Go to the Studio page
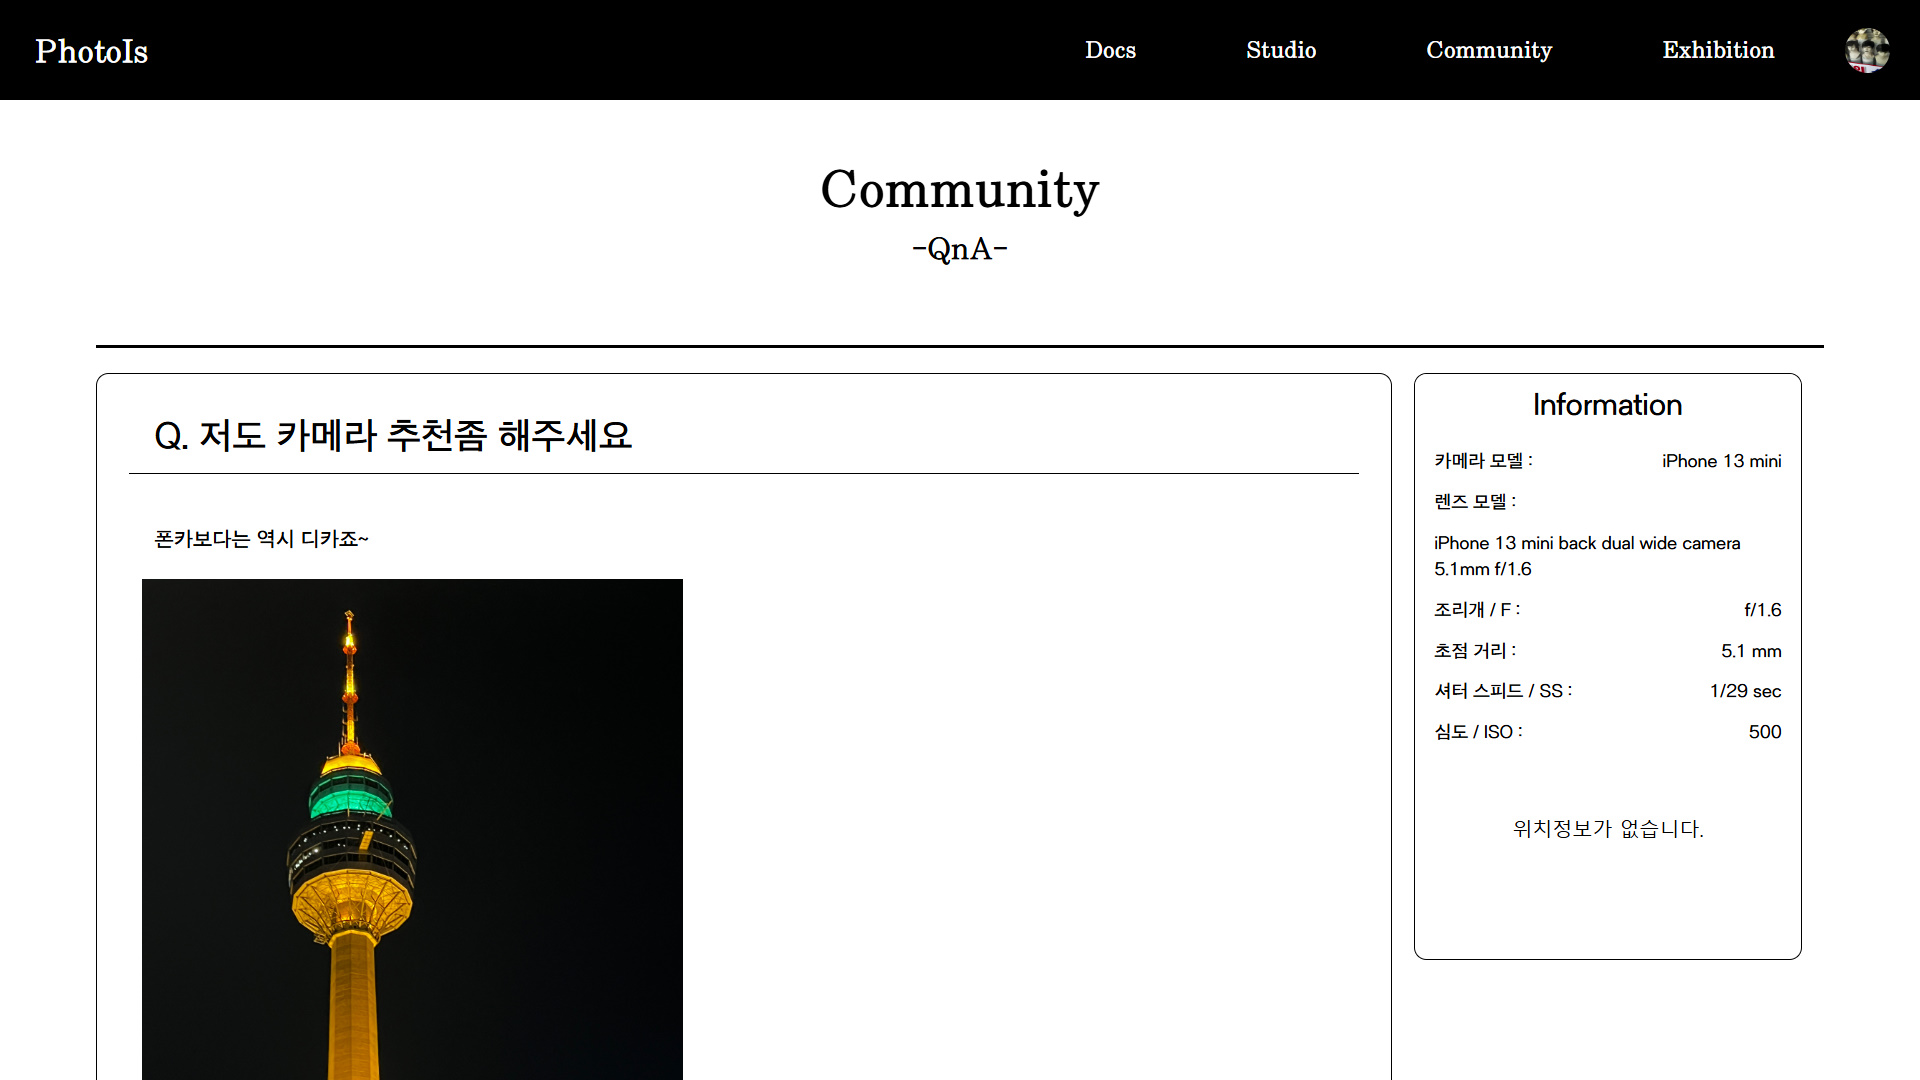 click(1280, 50)
